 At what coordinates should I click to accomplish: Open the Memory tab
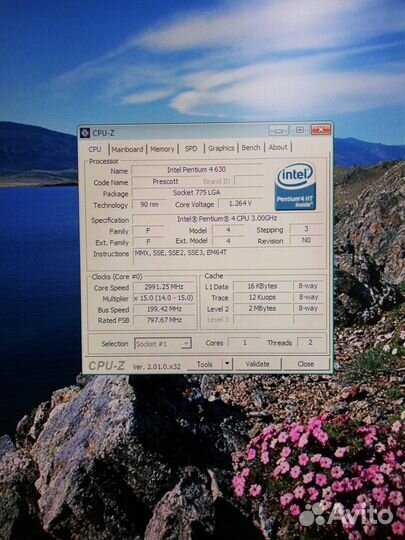coord(162,149)
